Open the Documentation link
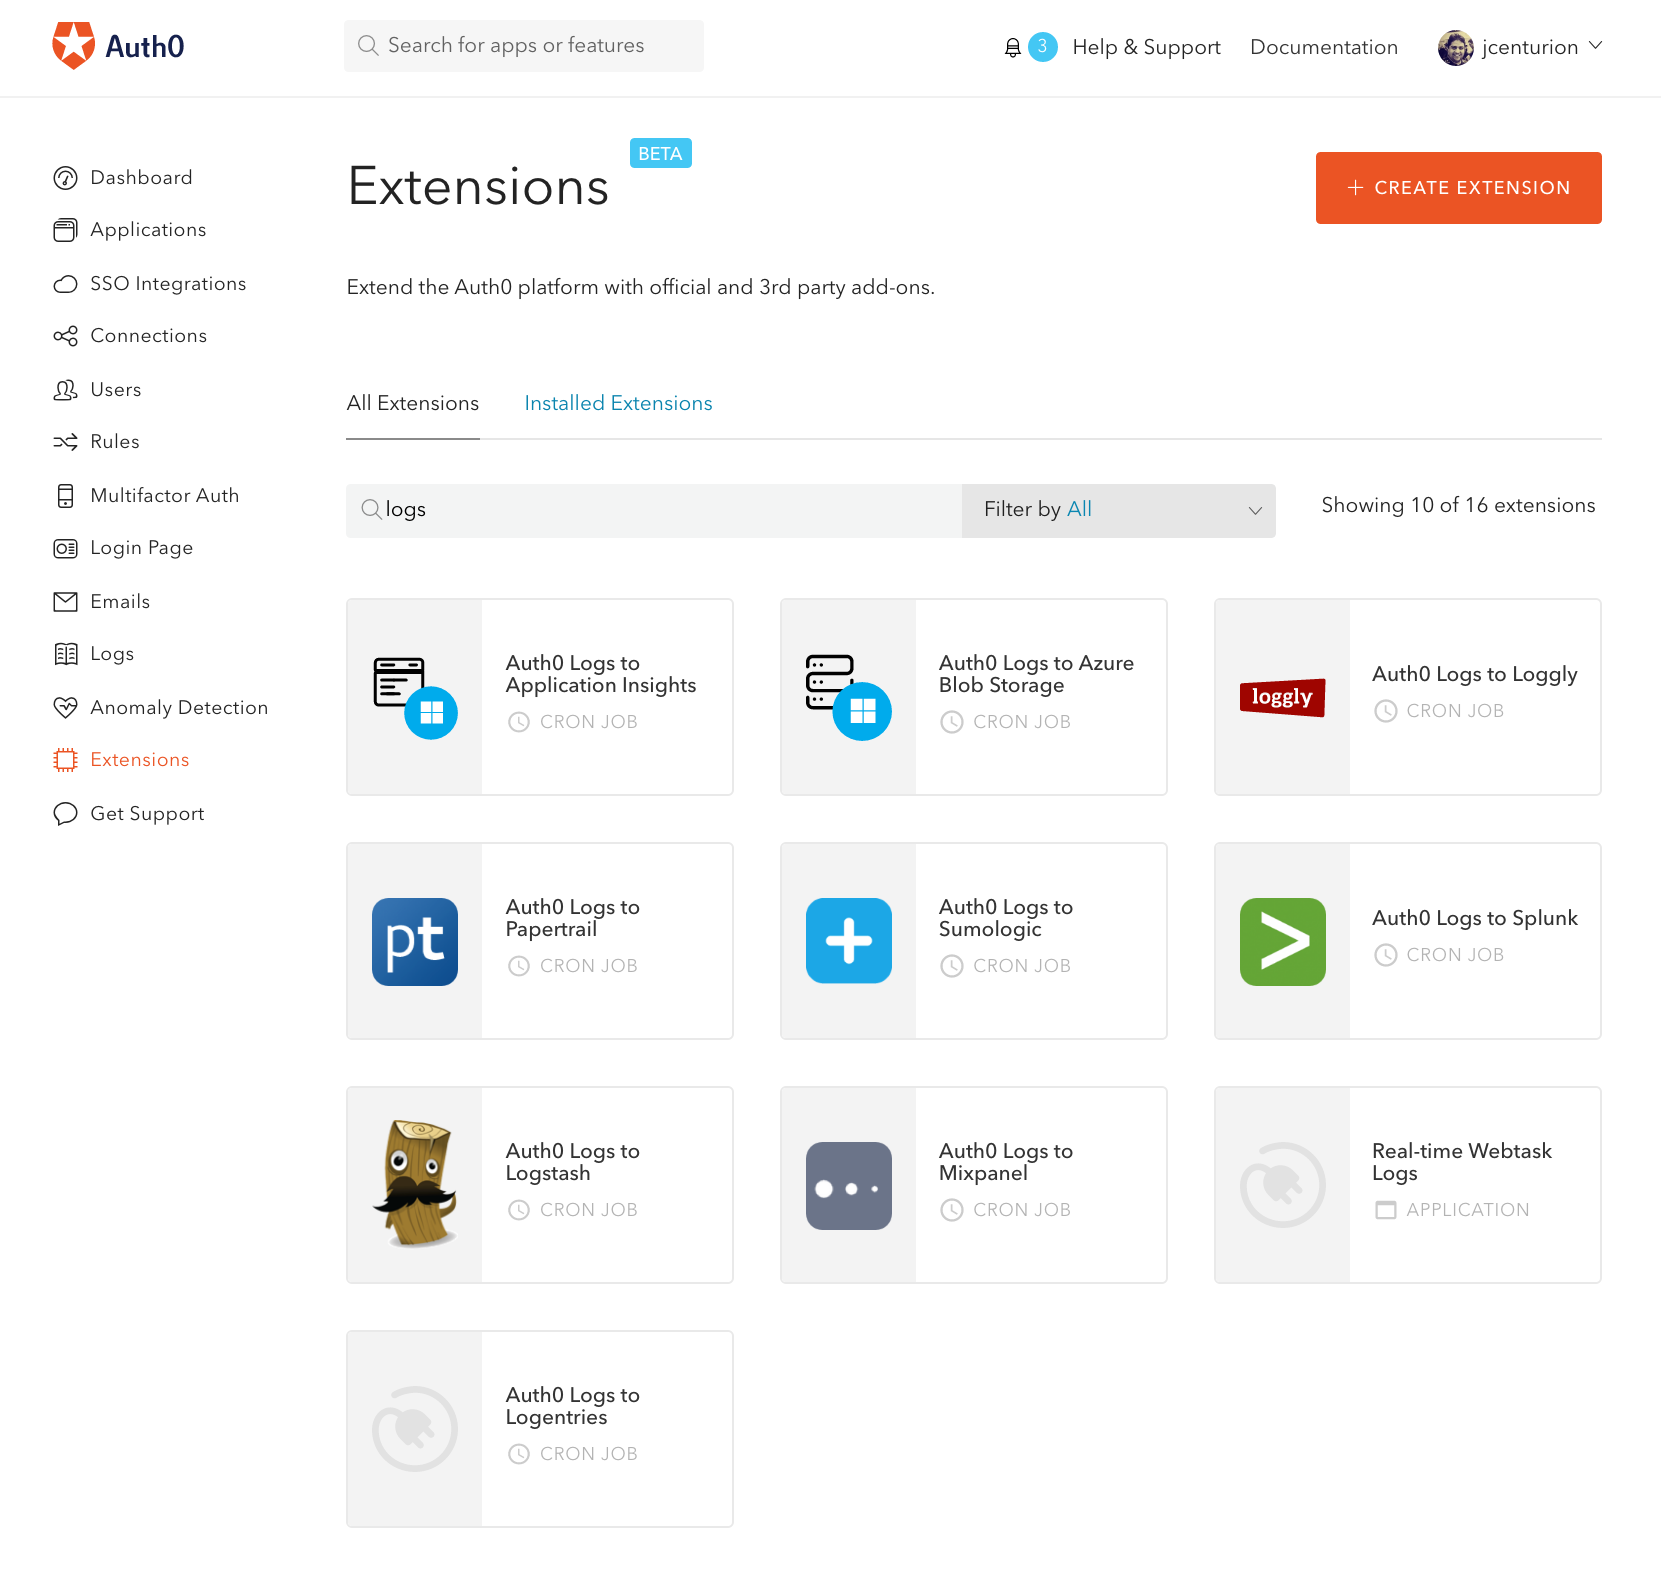 [1324, 47]
